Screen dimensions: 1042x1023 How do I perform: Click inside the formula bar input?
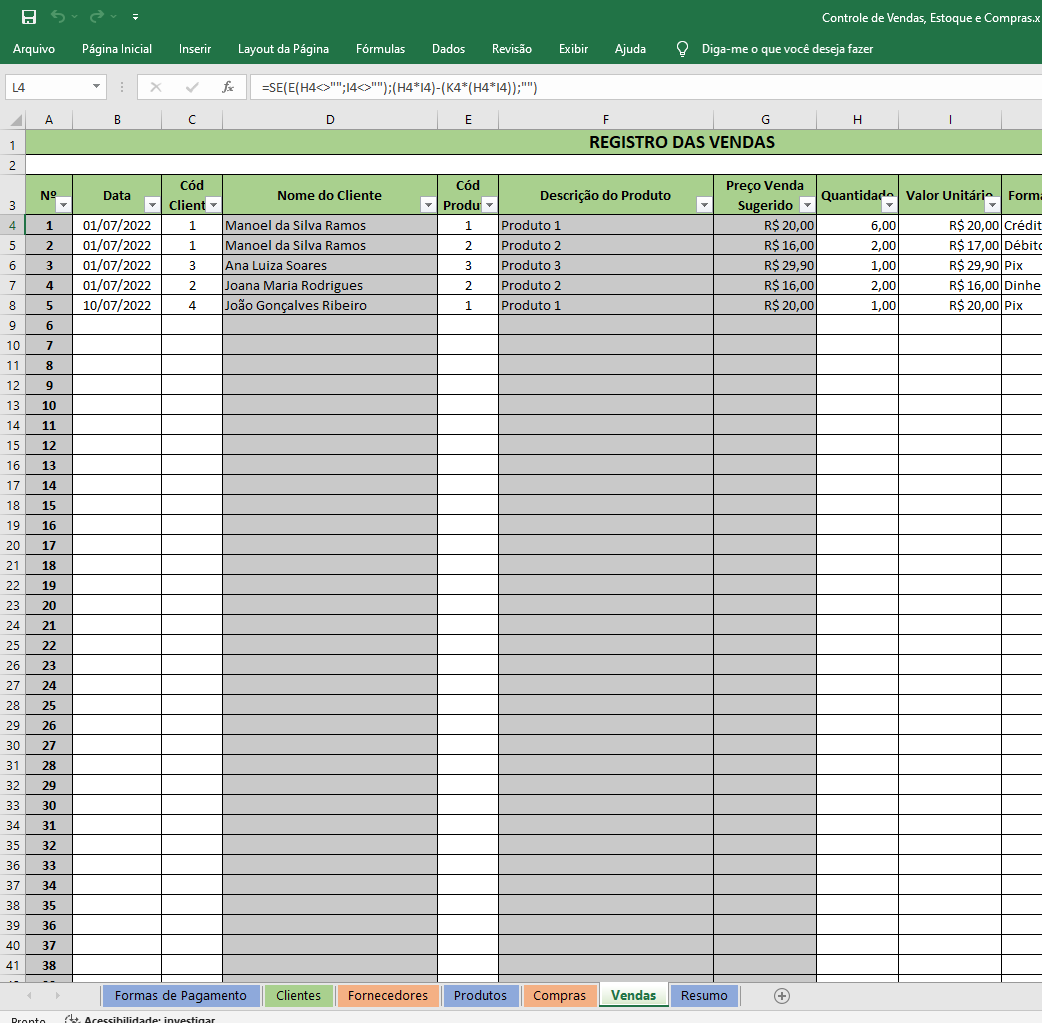pos(640,87)
